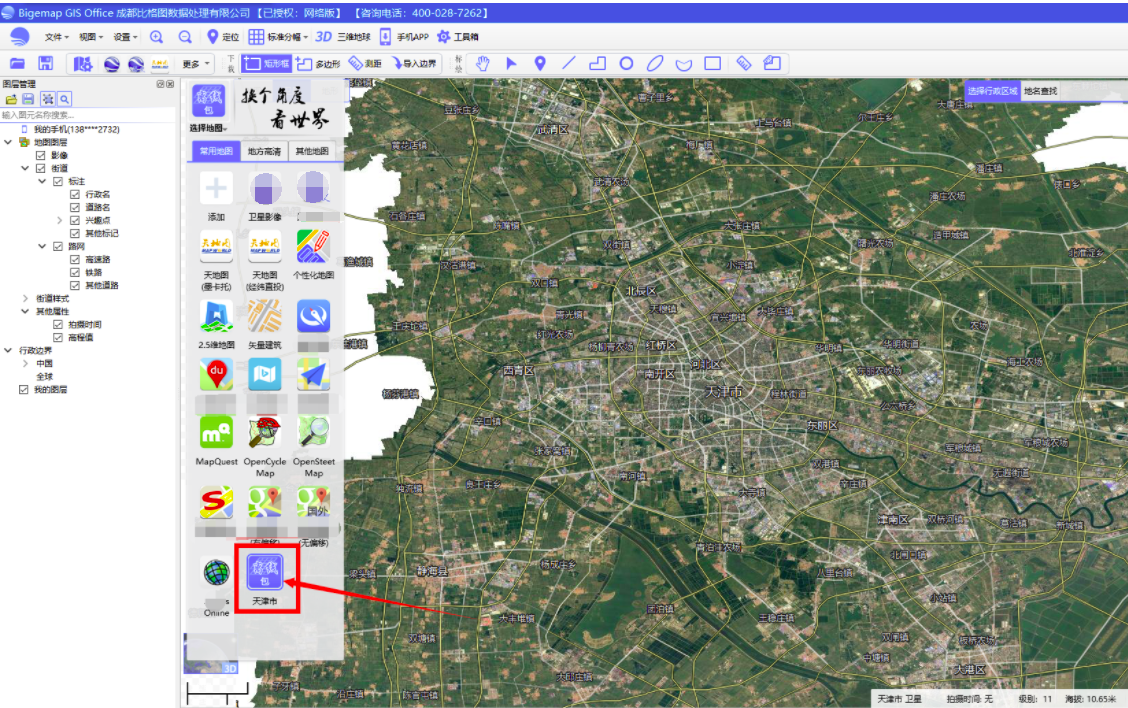Toggle the 拍摄时间 checkbox
This screenshot has height=708, width=1128.
(x=58, y=324)
